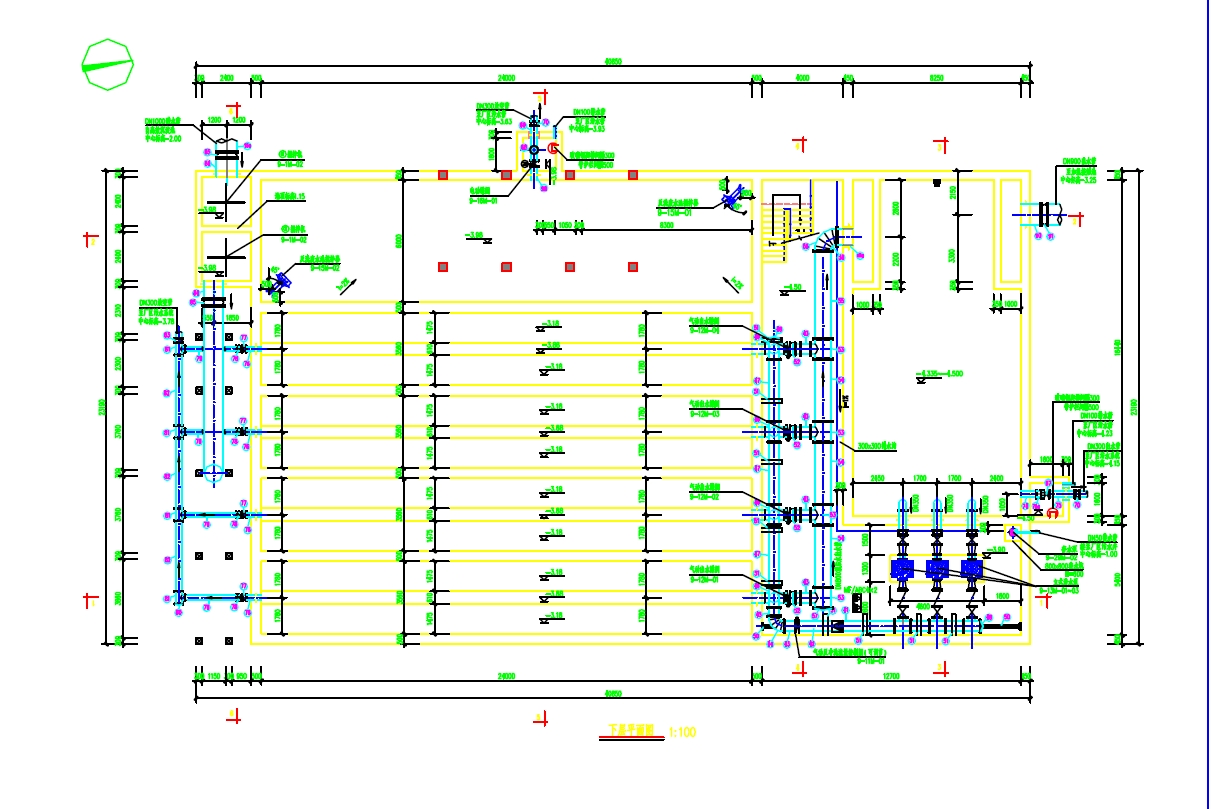This screenshot has height=809, width=1218.
Task: Click the label 9-15M-02
Action: pos(325,268)
